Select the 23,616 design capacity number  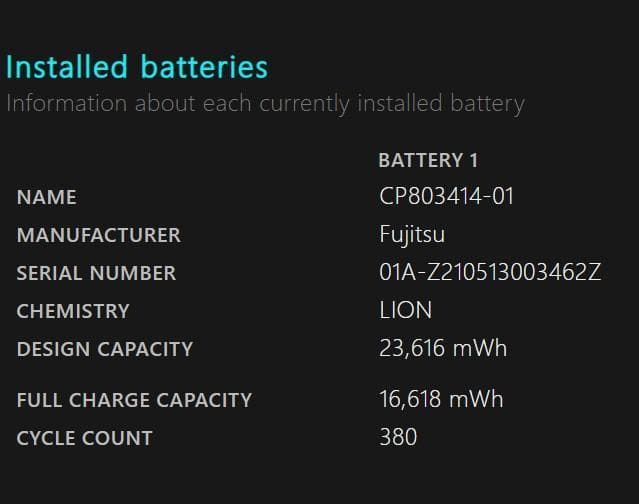tap(410, 348)
